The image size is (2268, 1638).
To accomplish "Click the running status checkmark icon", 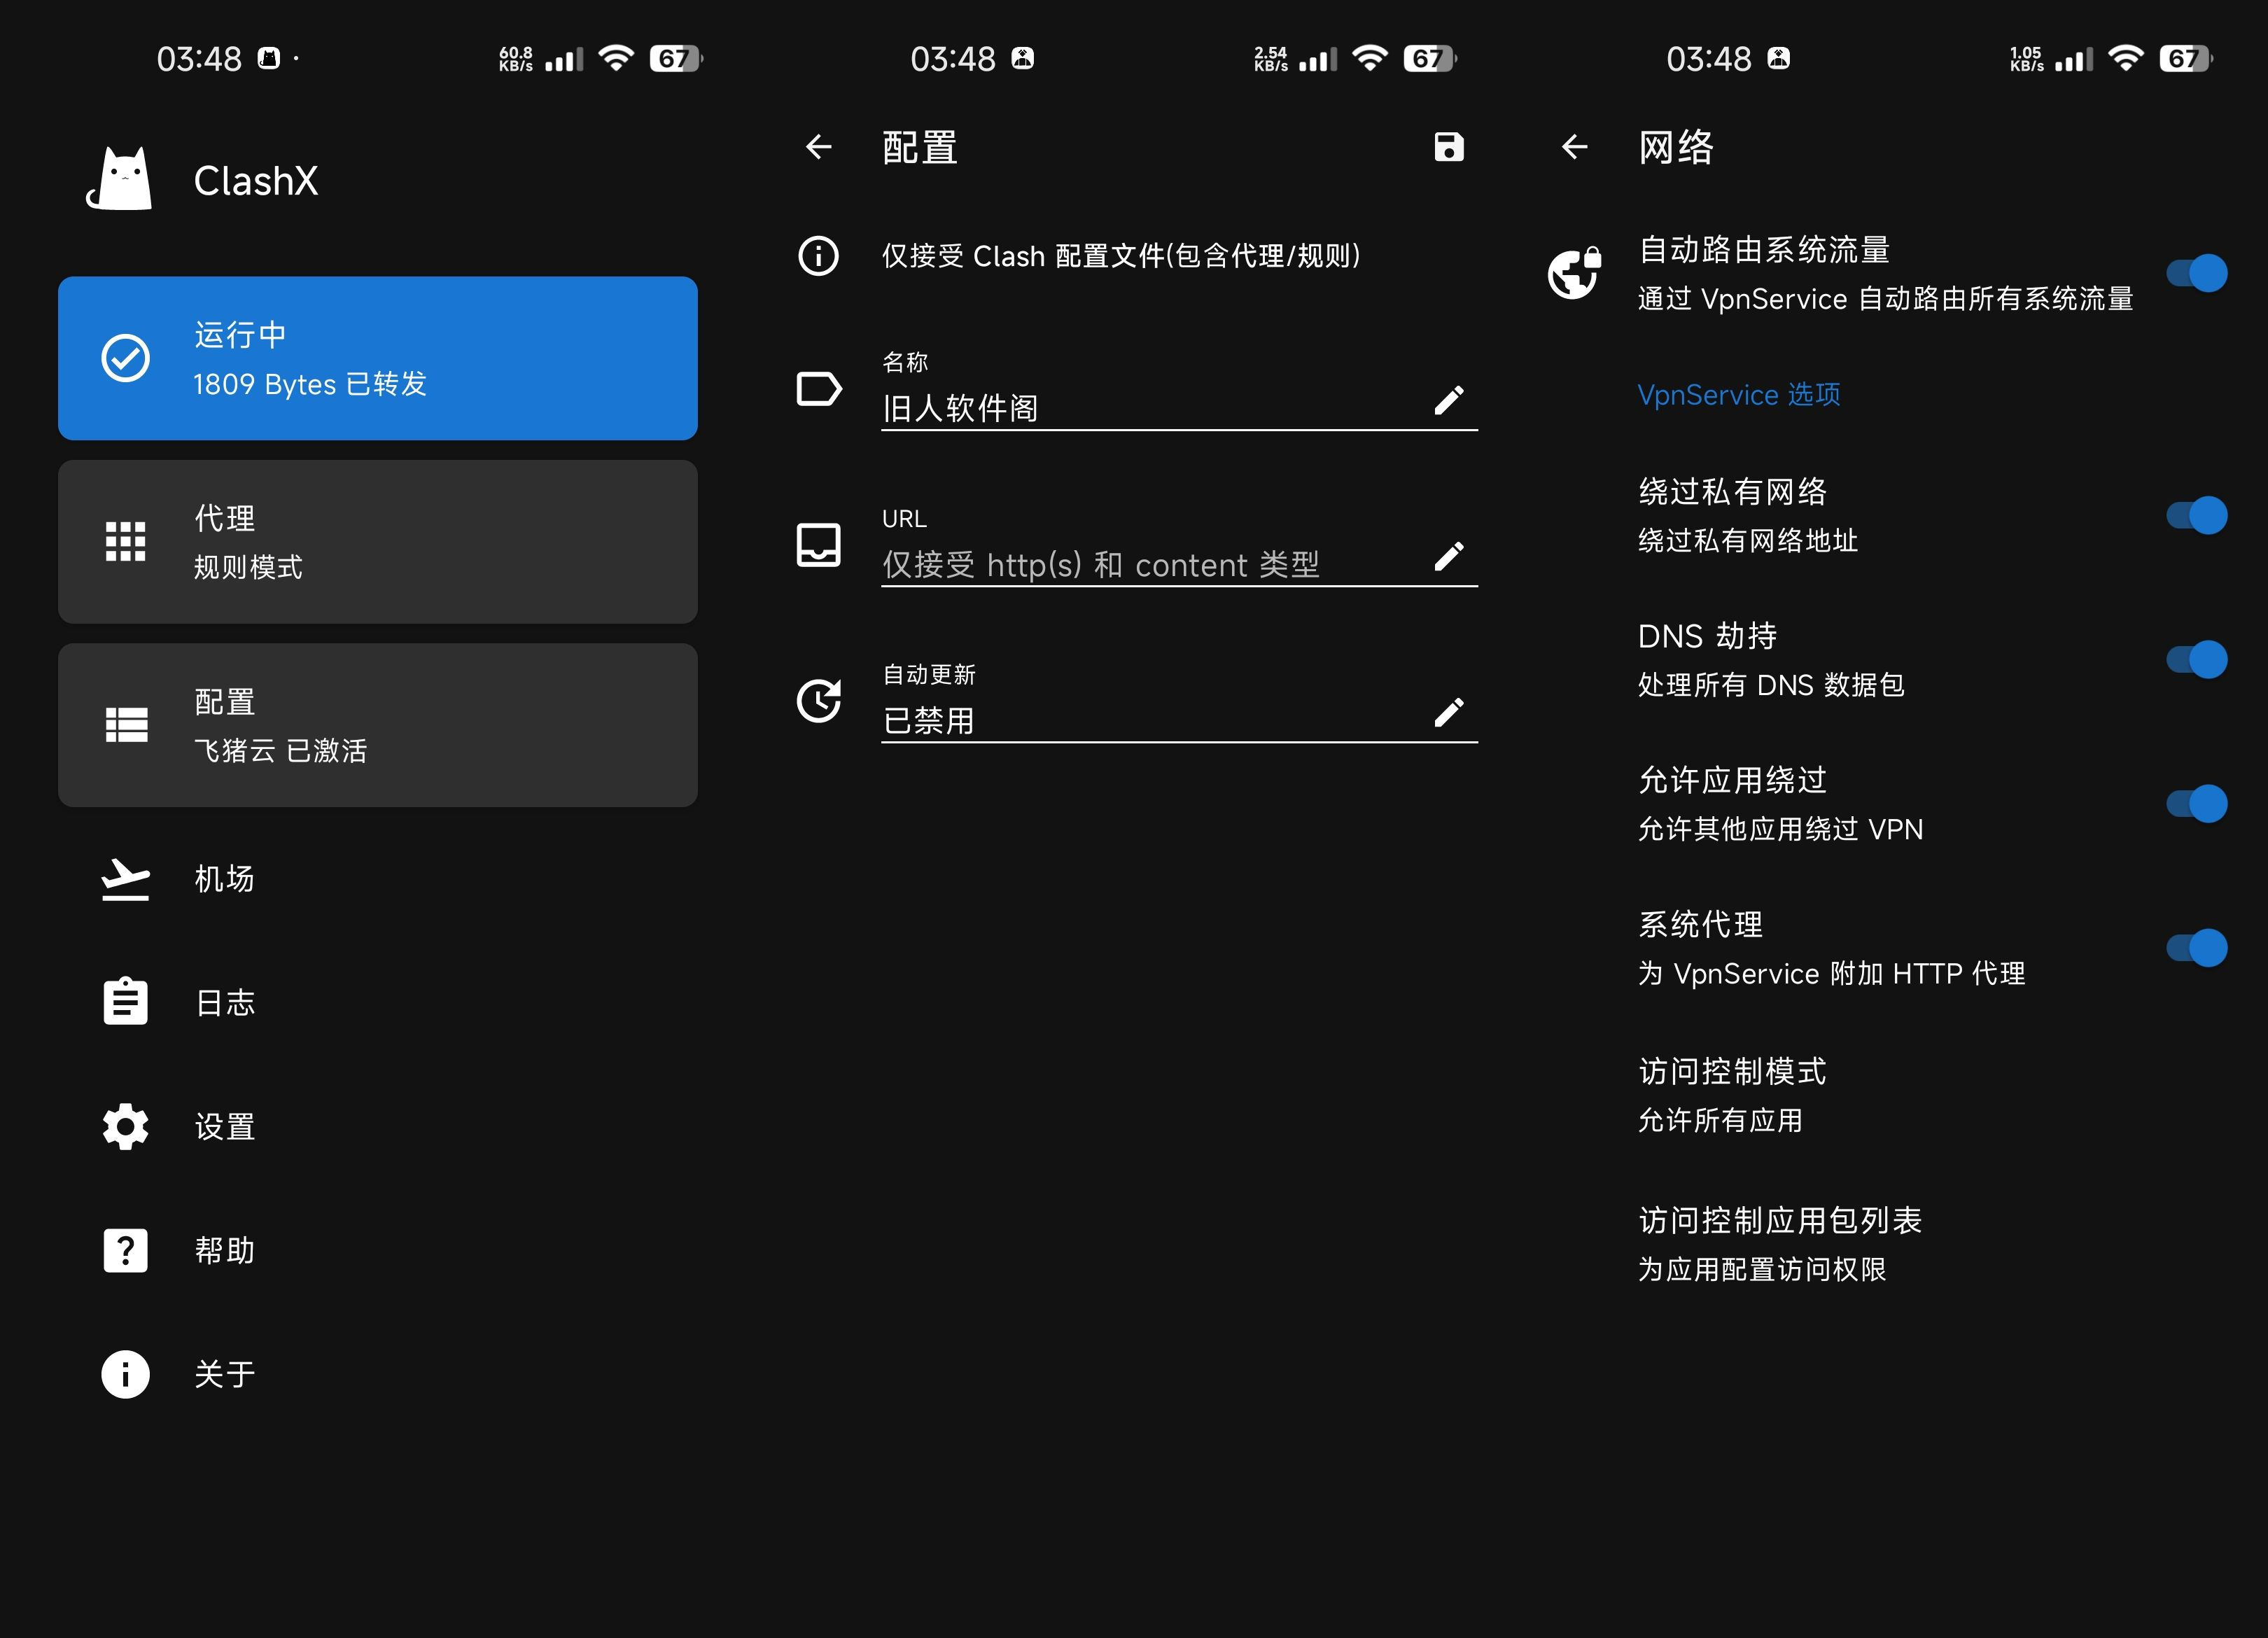I will pyautogui.click(x=126, y=358).
